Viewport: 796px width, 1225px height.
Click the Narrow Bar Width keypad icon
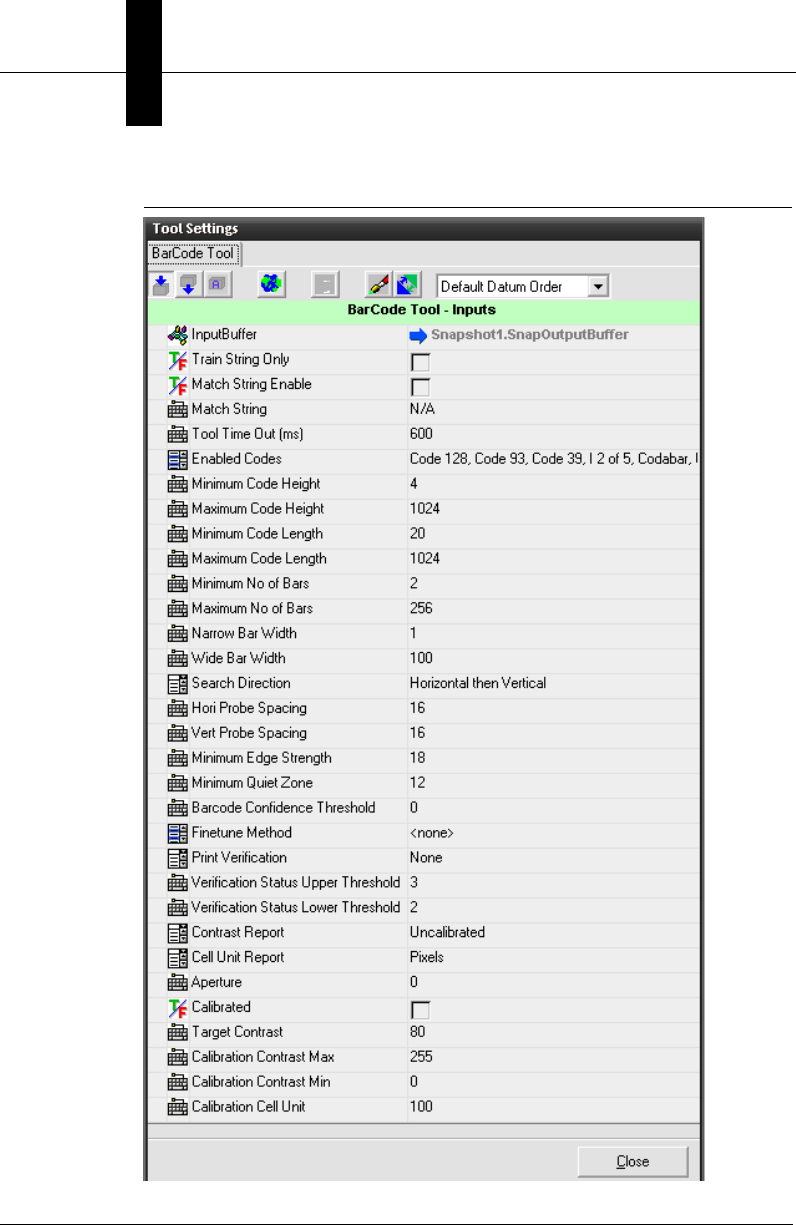(x=177, y=634)
